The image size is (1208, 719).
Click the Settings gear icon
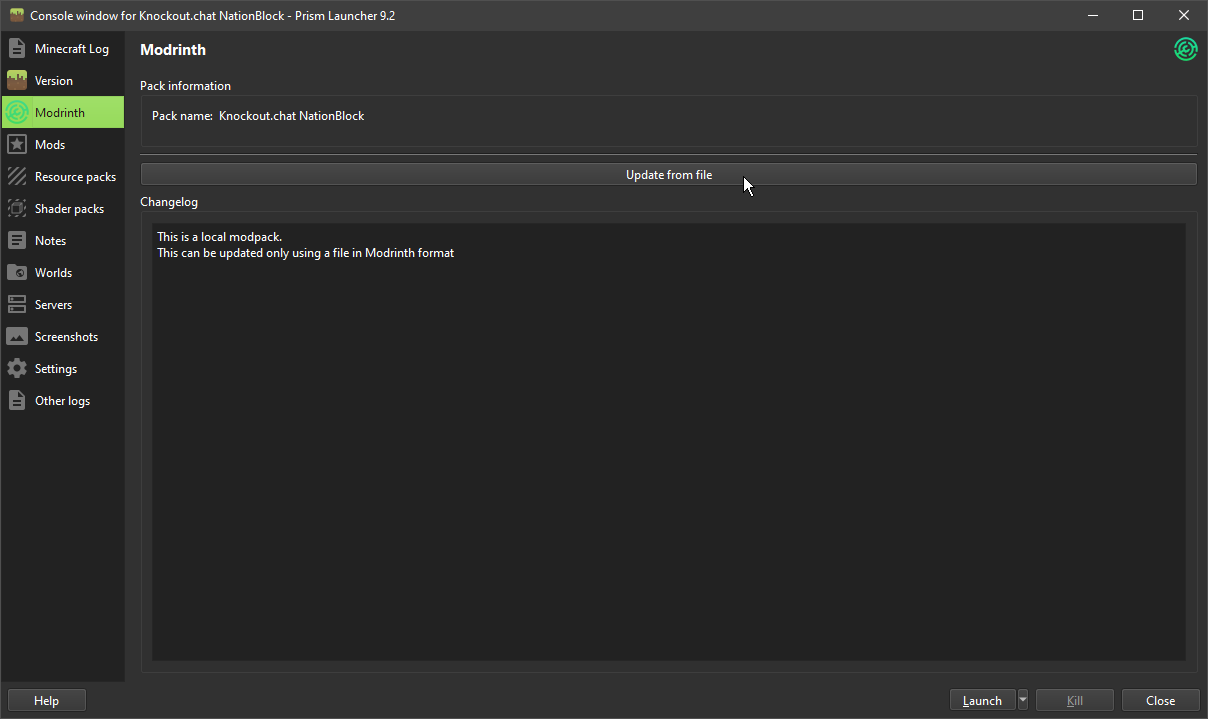click(17, 368)
